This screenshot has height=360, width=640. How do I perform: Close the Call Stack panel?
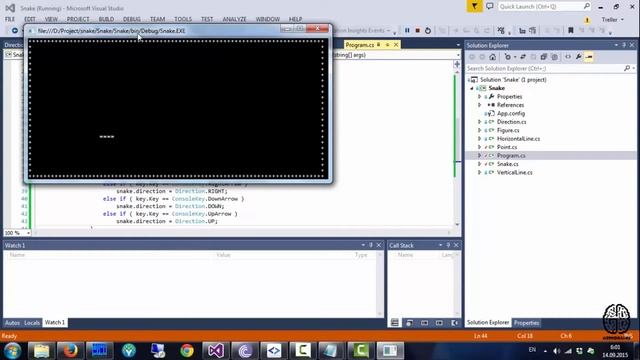[456, 245]
